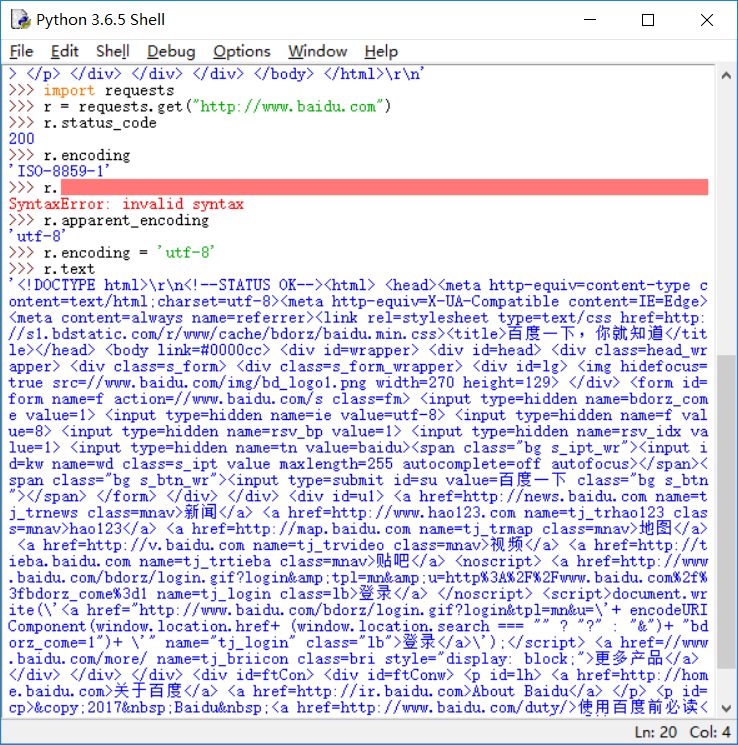Screen dimensions: 738x745
Task: Click the 'import requests' line
Action: 109,90
